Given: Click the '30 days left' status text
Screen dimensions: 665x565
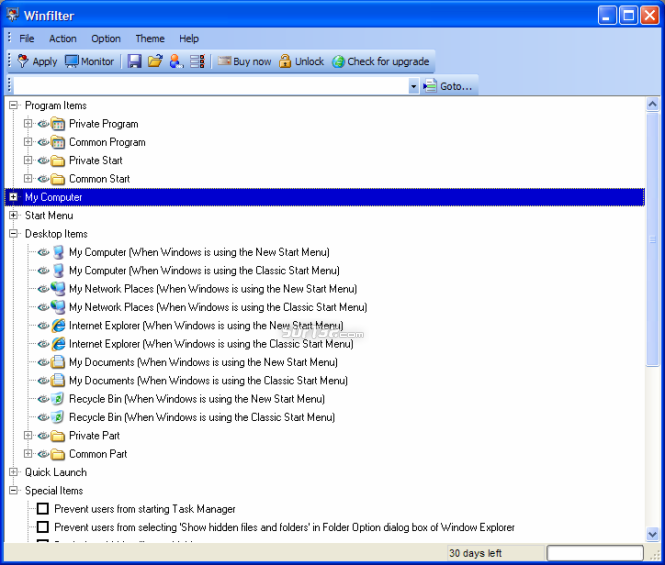Looking at the screenshot, I should tap(475, 553).
